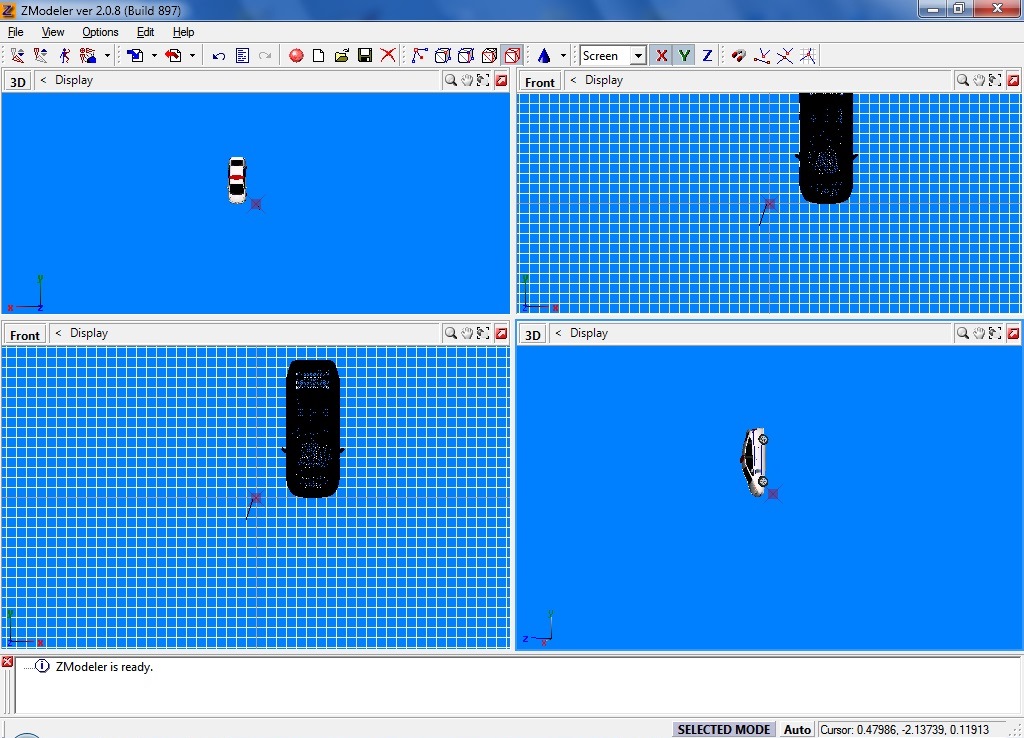Screen dimensions: 1024x738
Task: Select zoom magnifier in top-left 3D viewport
Action: pos(451,80)
